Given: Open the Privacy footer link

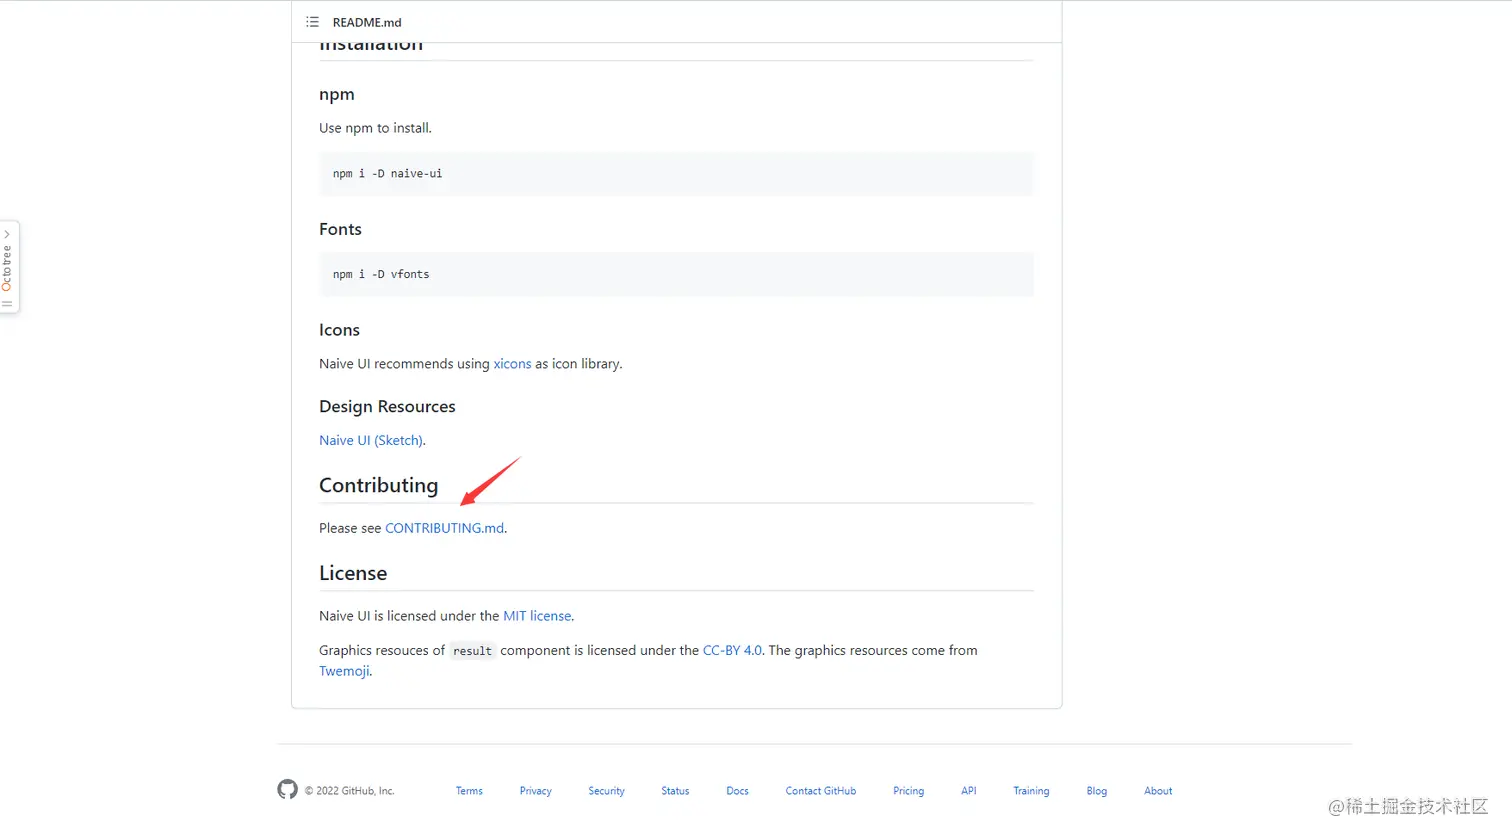Looking at the screenshot, I should [536, 791].
